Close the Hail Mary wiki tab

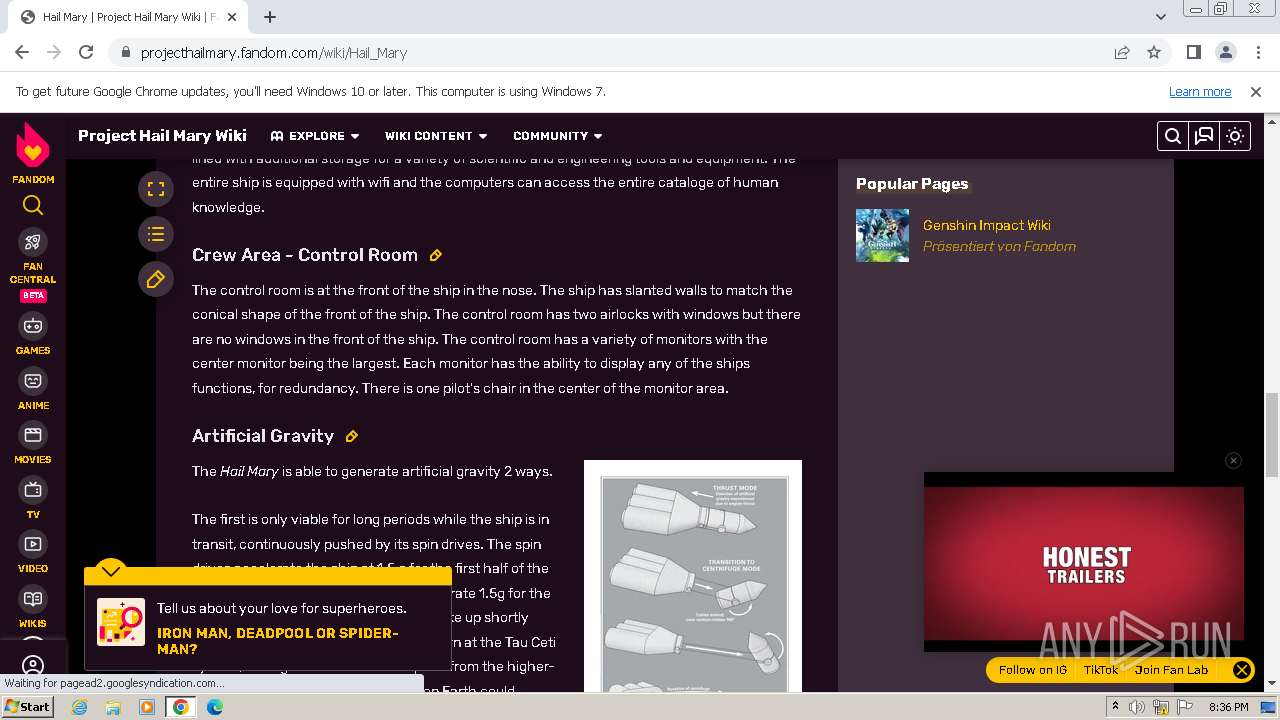coord(232,17)
